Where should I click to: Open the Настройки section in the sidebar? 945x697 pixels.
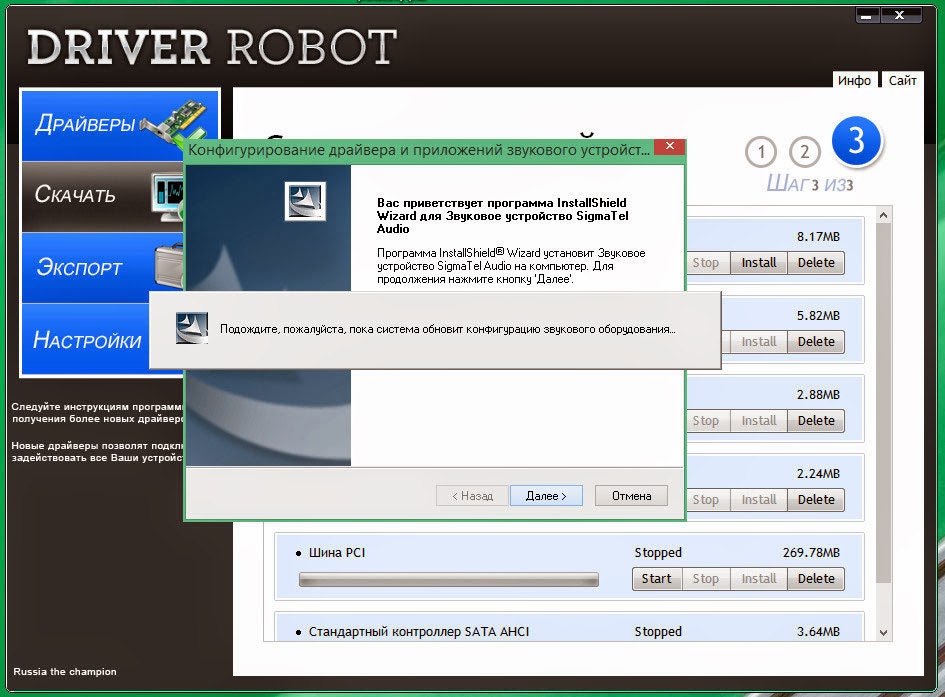tap(85, 339)
